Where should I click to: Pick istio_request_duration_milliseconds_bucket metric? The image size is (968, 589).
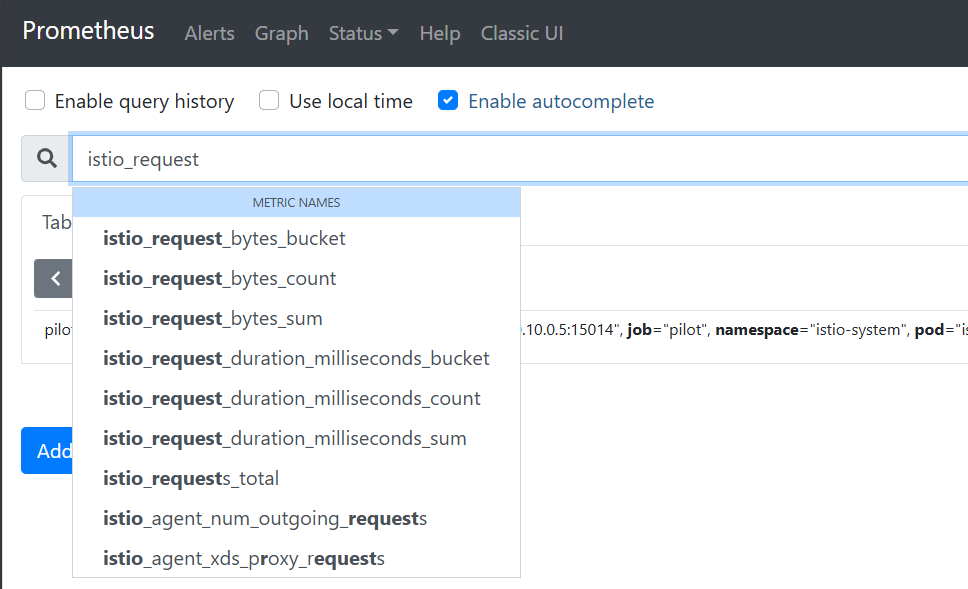[x=296, y=358]
